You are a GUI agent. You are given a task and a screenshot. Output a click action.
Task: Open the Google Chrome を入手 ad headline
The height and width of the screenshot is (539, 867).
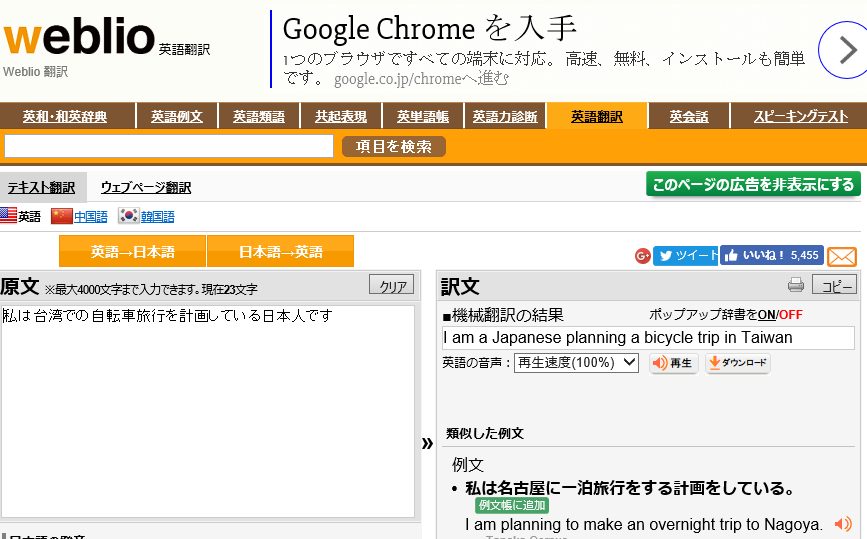pos(430,29)
